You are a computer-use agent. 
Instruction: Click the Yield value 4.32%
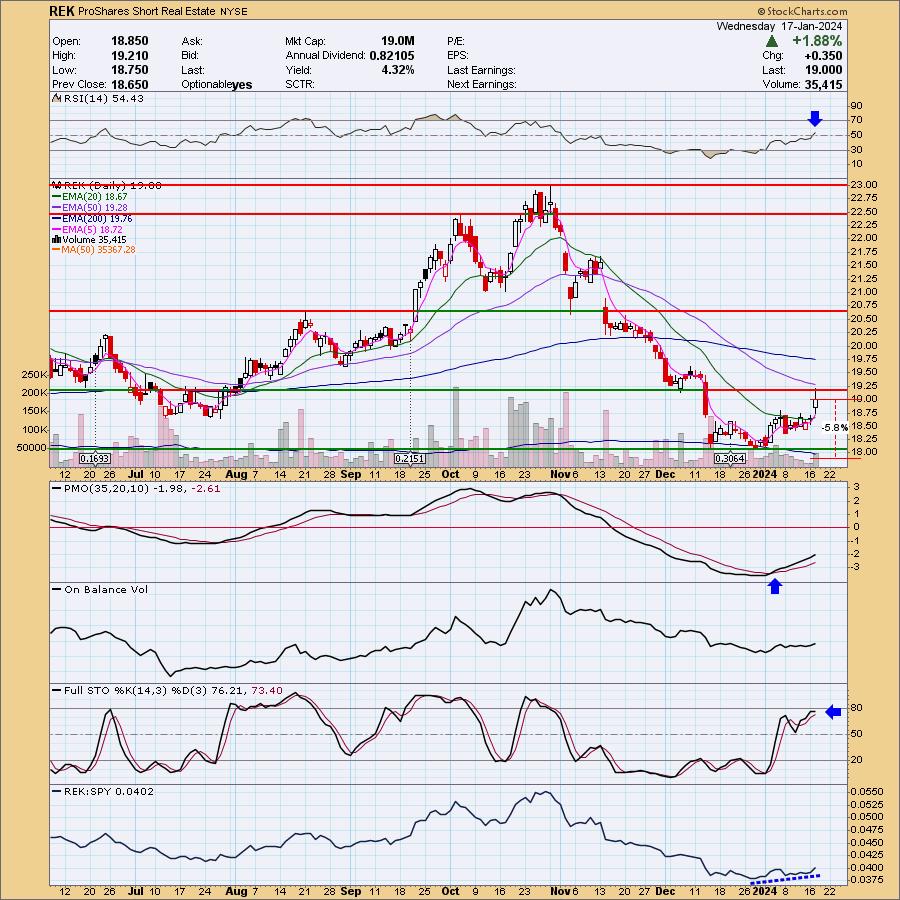click(398, 69)
